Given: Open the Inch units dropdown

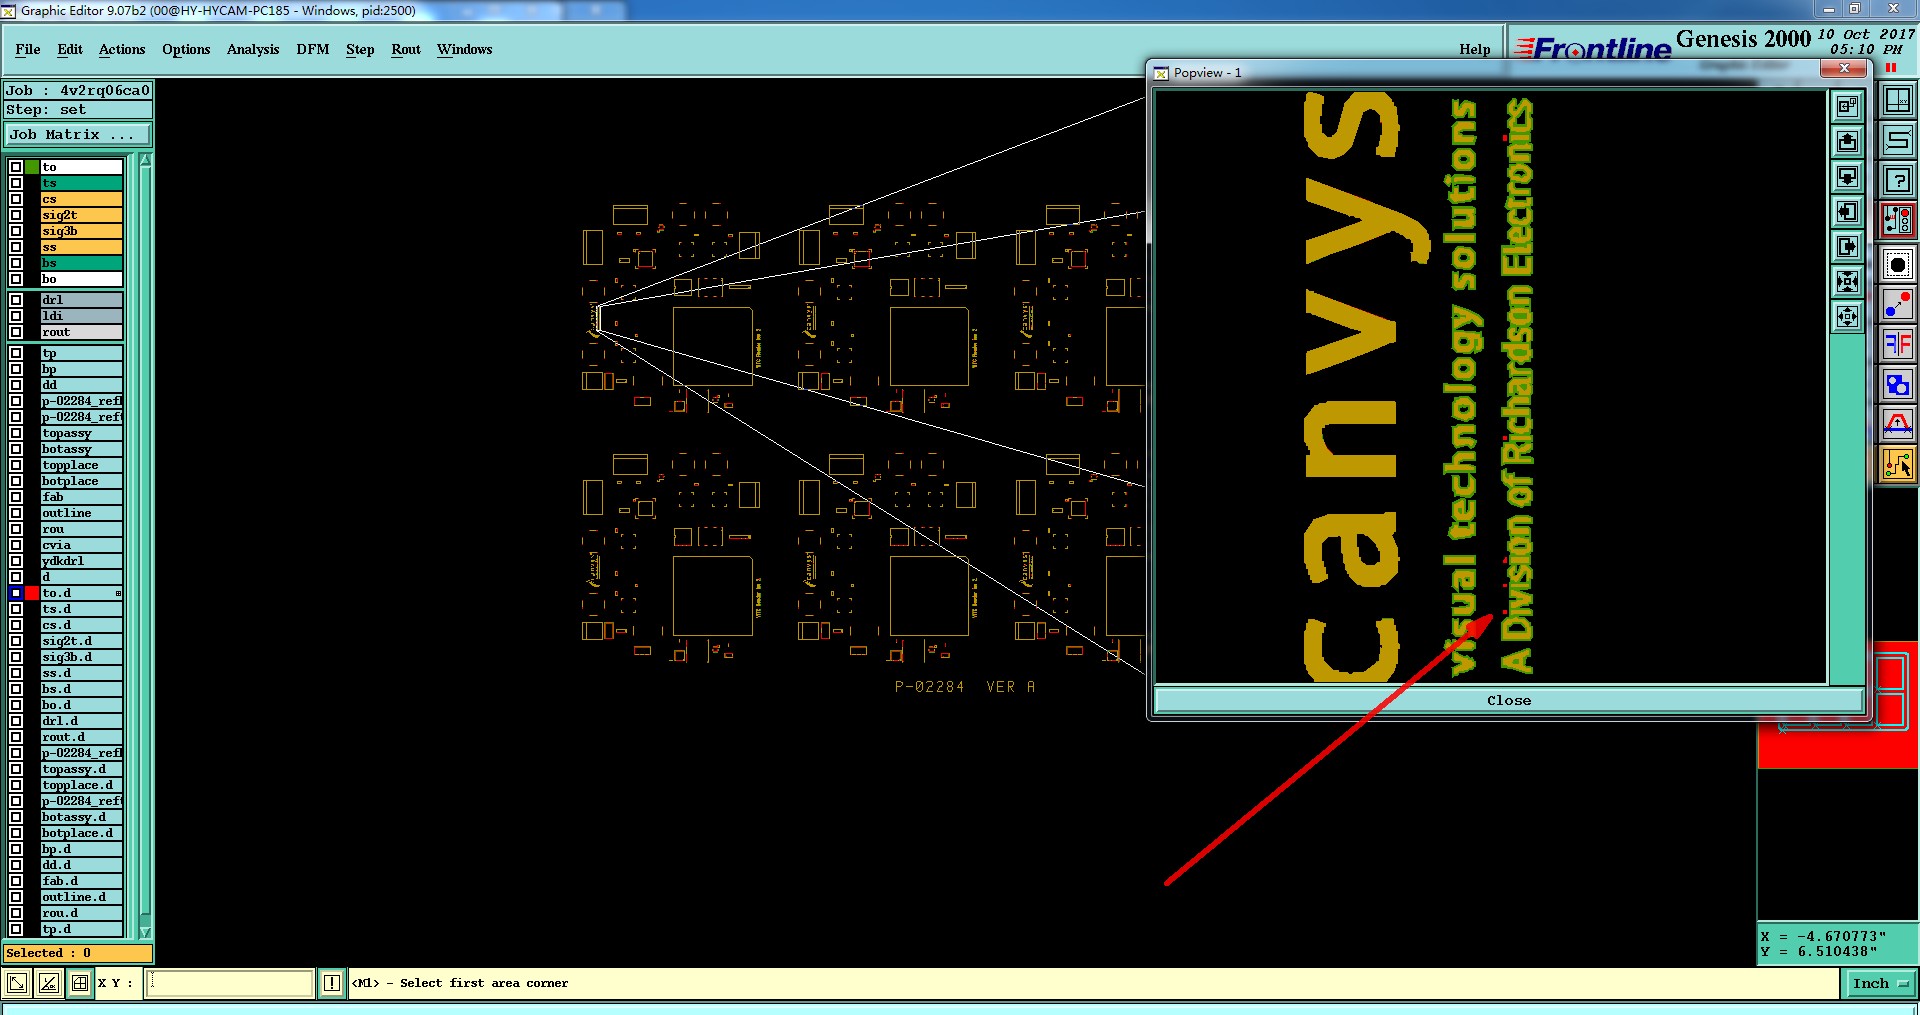Looking at the screenshot, I should point(1880,984).
